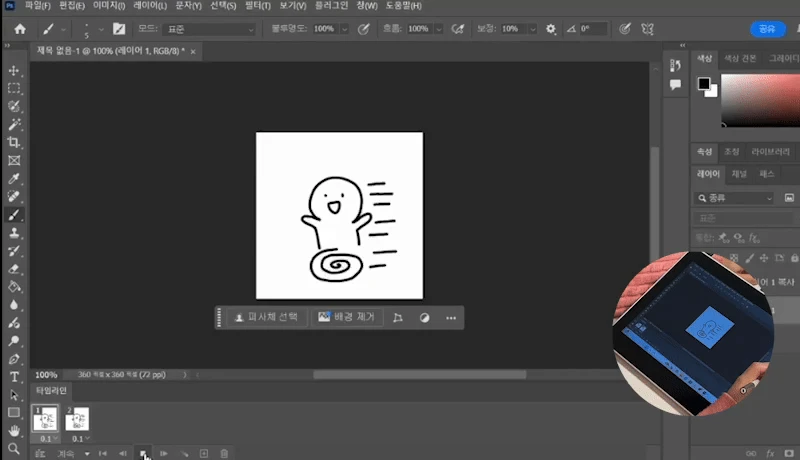
Task: Select the Hand tool
Action: pos(14,430)
